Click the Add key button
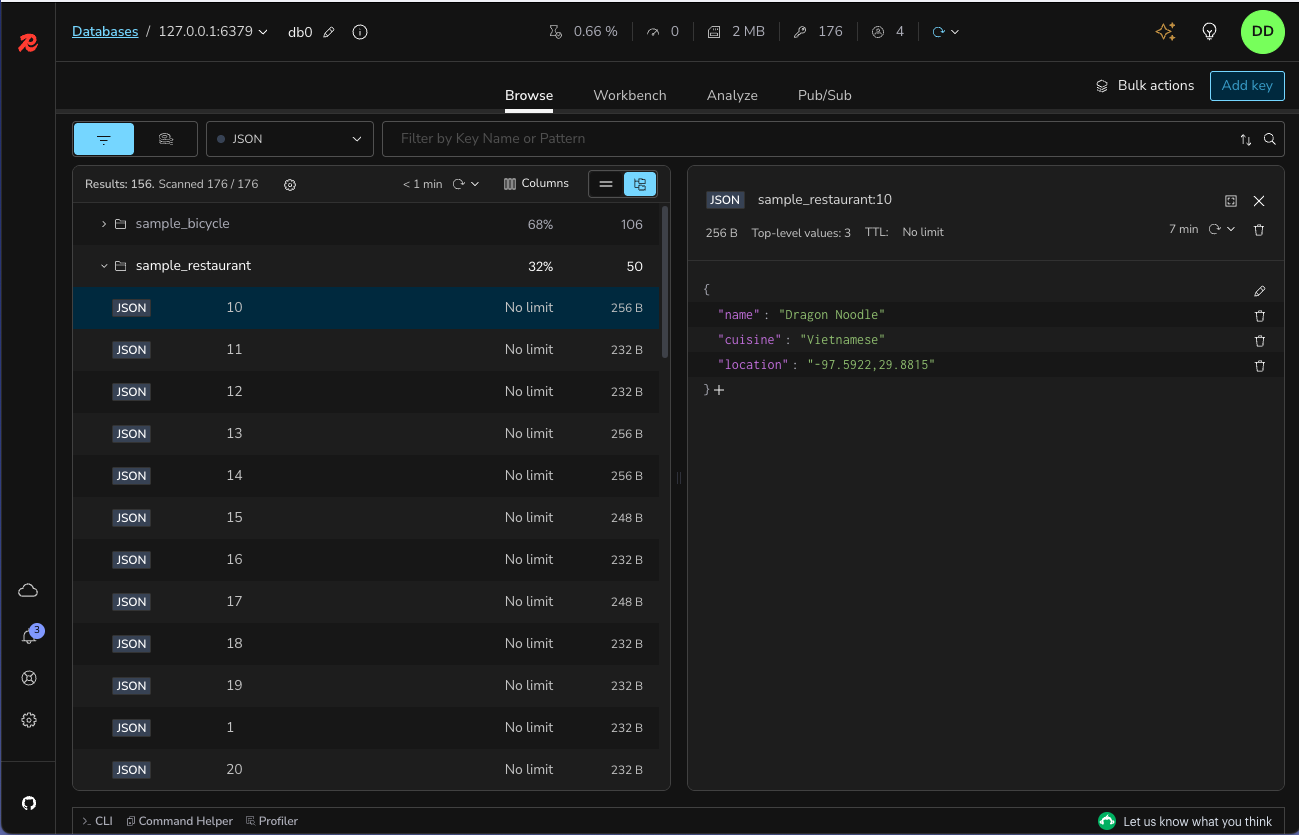Image resolution: width=1299 pixels, height=835 pixels. (1246, 86)
